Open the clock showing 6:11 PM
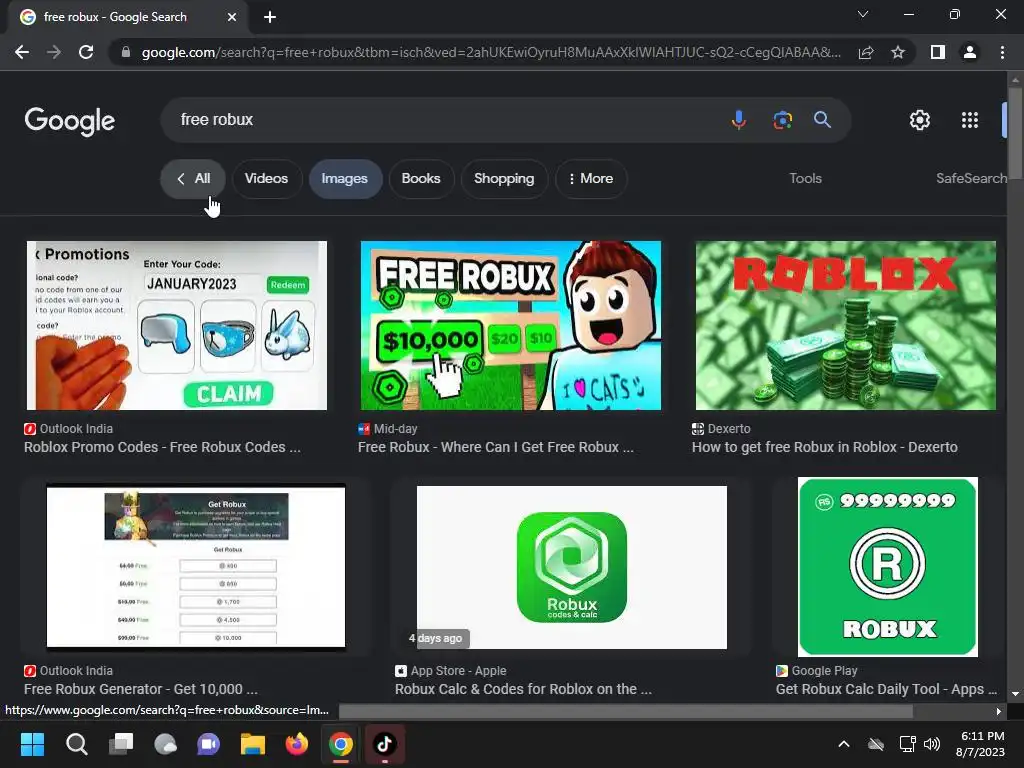The height and width of the screenshot is (768, 1024). (980, 744)
